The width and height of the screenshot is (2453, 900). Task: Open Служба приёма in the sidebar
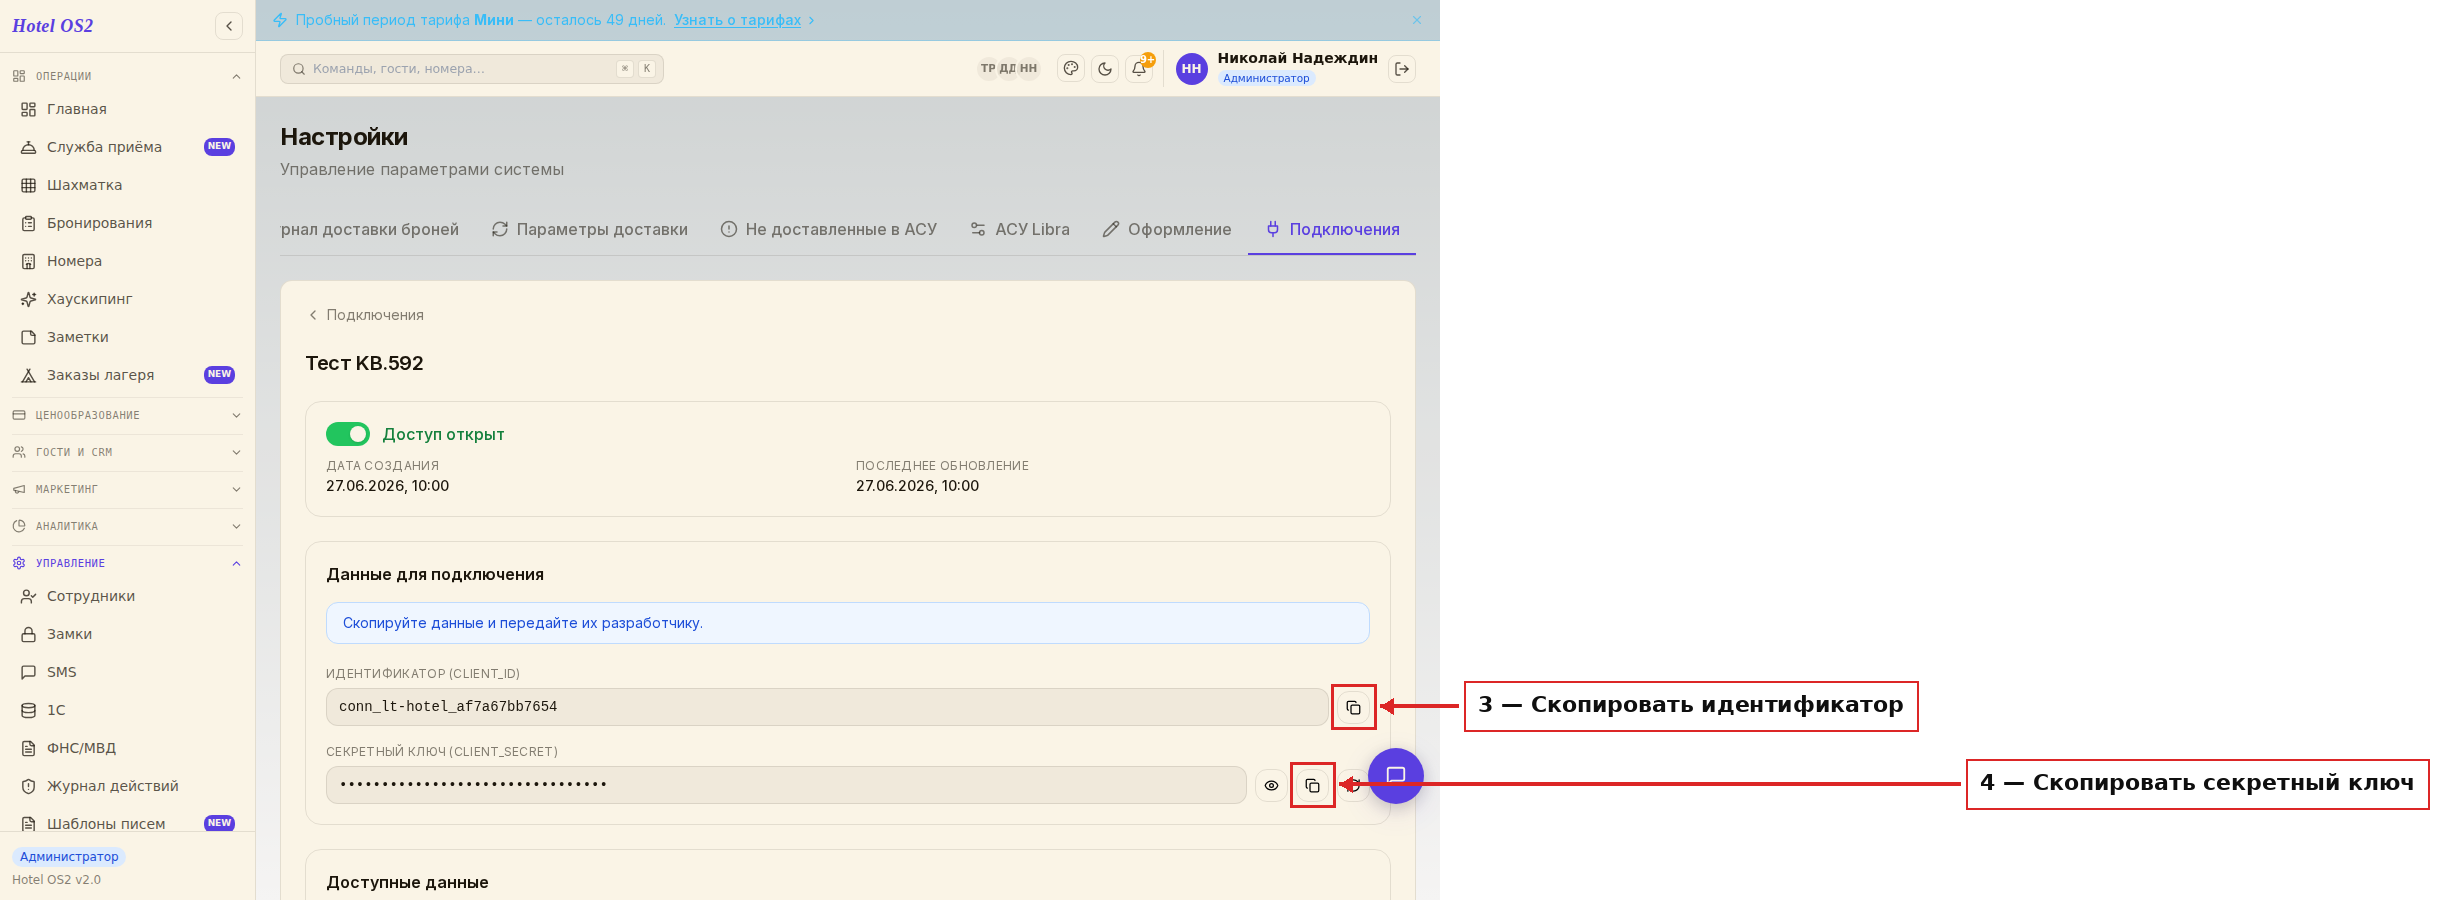(x=127, y=147)
